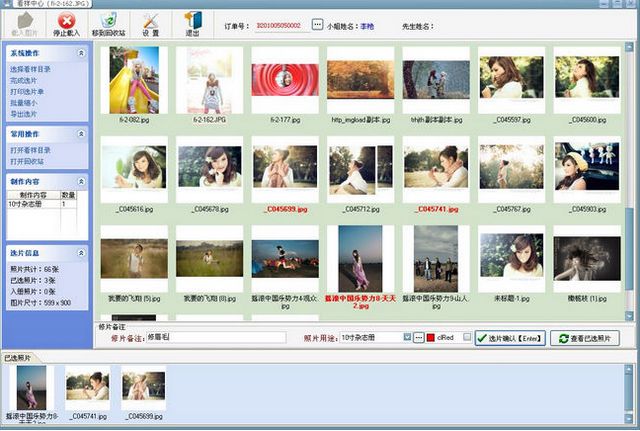Click the 停止载入 stop loading icon
Image resolution: width=640 pixels, height=431 pixels.
pyautogui.click(x=66, y=20)
